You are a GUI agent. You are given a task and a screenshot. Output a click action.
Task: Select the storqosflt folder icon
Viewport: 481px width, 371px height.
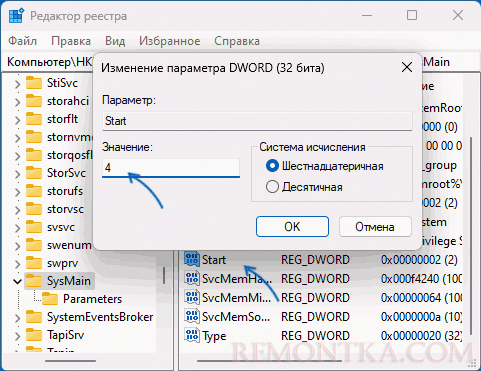click(x=34, y=155)
